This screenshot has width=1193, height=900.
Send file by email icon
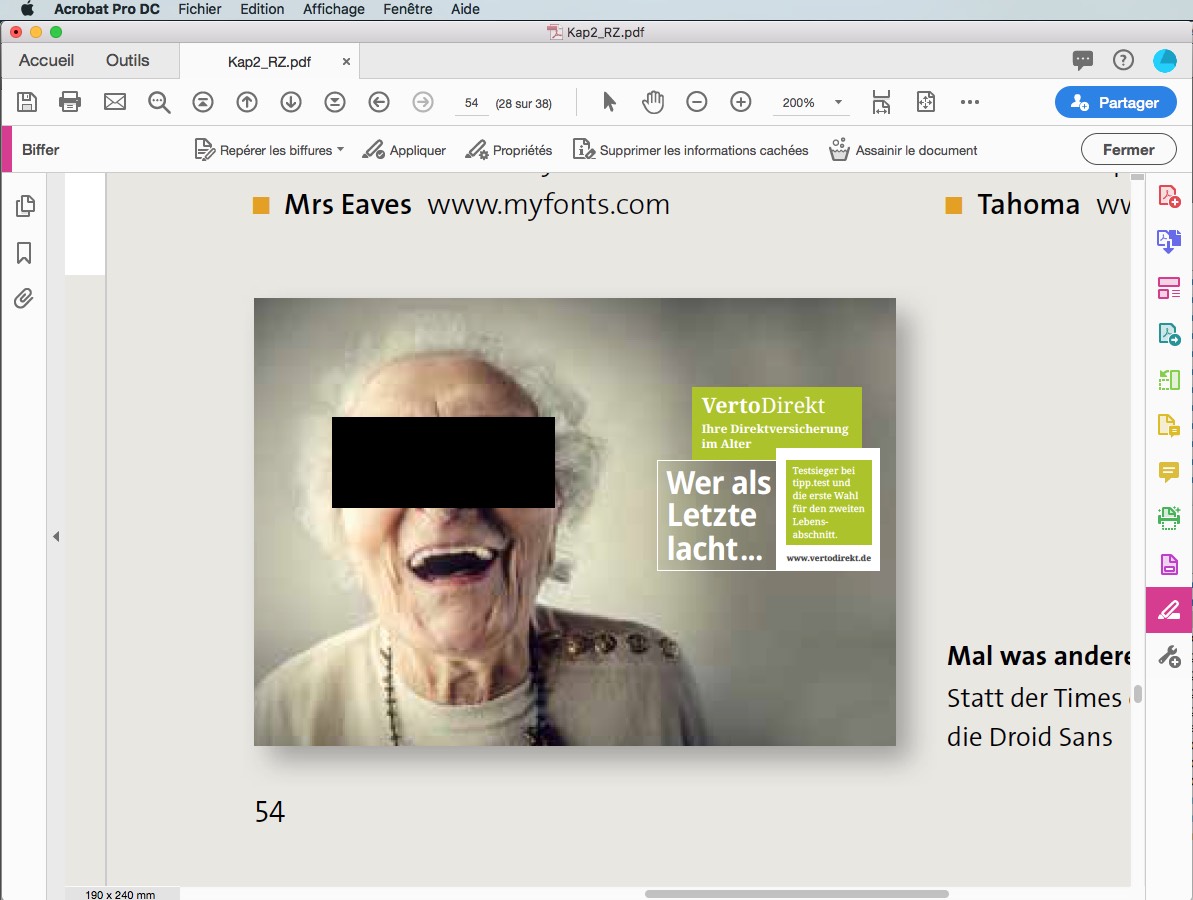pyautogui.click(x=115, y=102)
